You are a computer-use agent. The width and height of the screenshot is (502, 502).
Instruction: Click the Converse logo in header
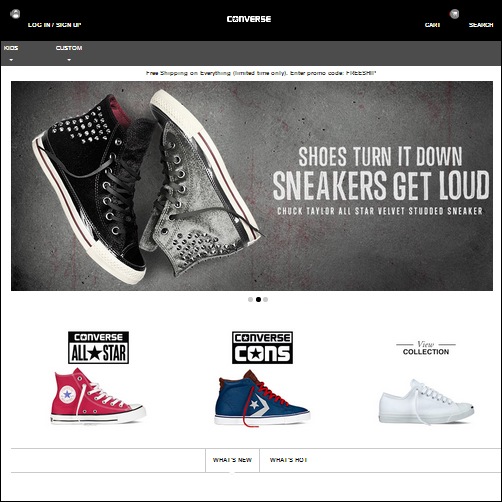[249, 19]
